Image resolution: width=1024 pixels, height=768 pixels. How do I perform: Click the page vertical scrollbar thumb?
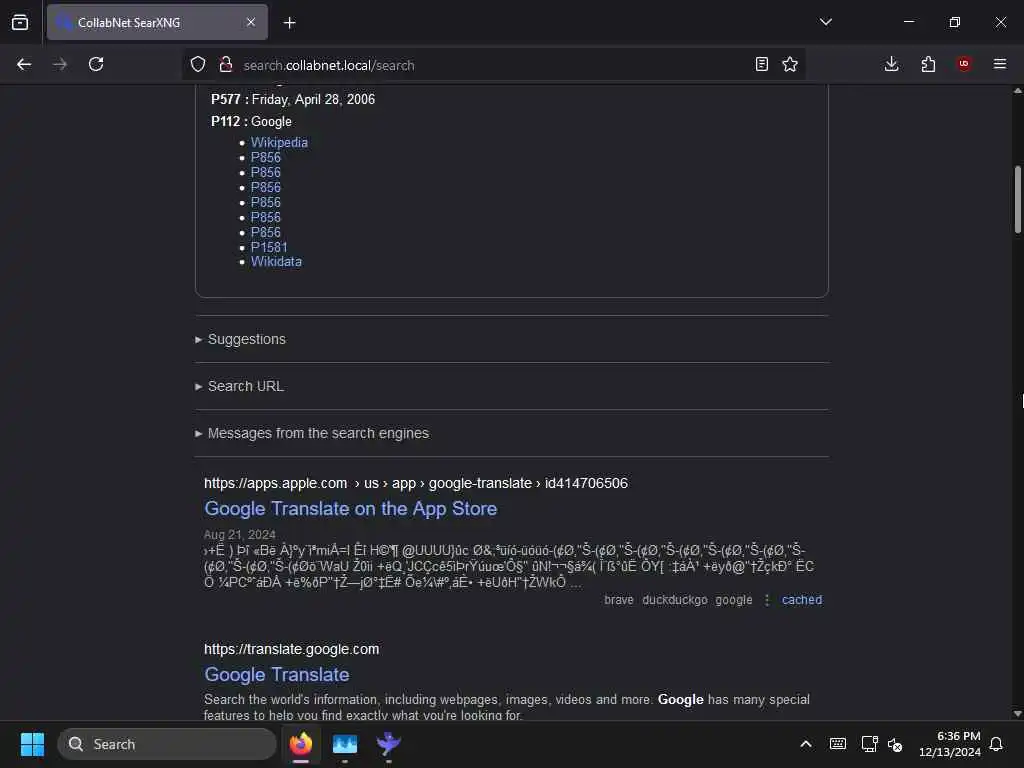[1017, 199]
